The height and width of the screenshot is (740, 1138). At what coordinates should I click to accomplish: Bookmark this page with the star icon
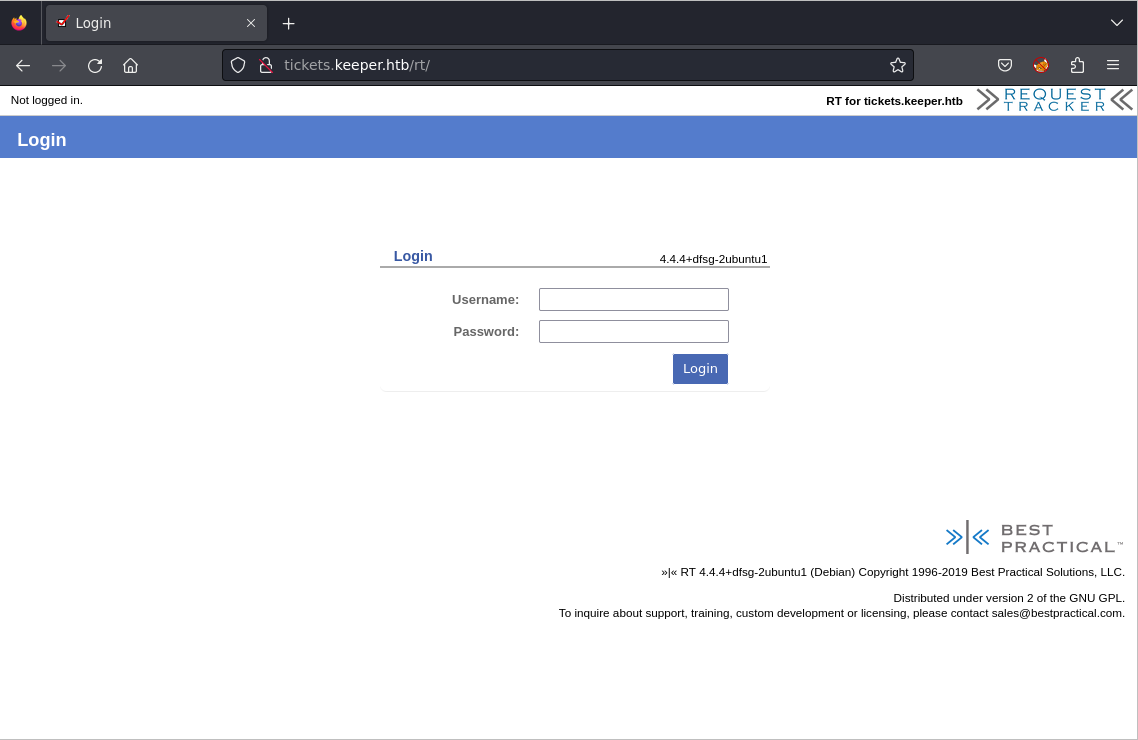tap(897, 65)
